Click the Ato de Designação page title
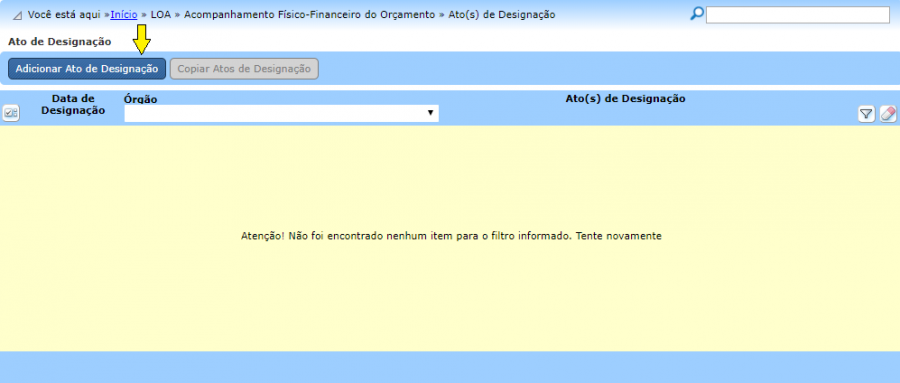The image size is (900, 383). [x=60, y=42]
